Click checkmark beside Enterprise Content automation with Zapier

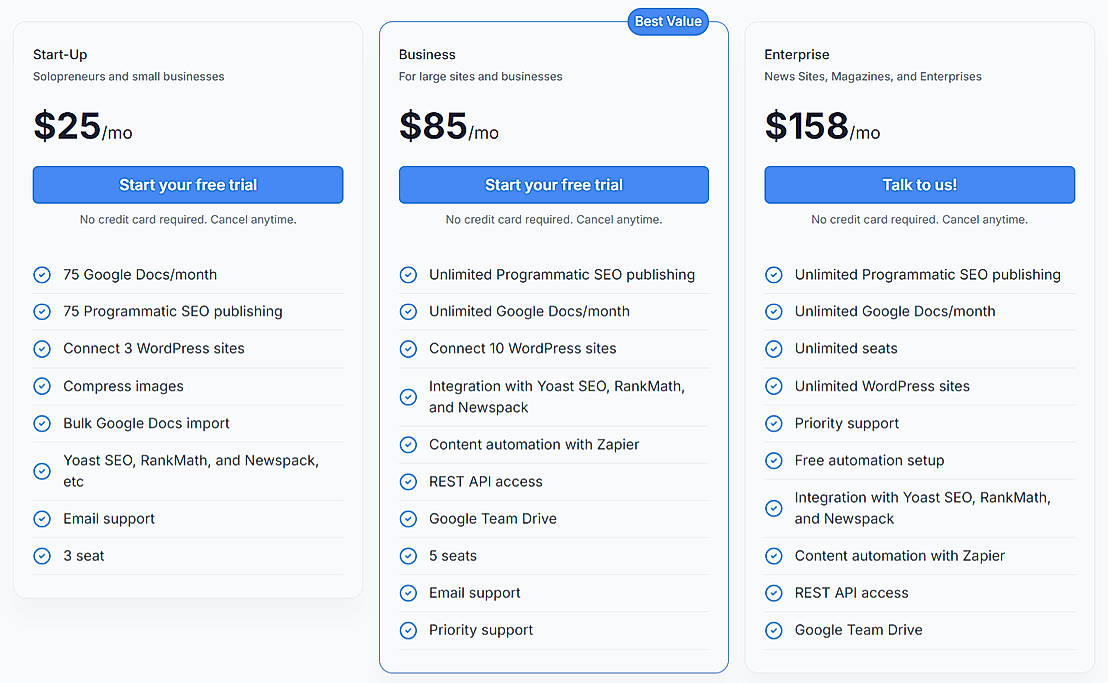pos(774,557)
